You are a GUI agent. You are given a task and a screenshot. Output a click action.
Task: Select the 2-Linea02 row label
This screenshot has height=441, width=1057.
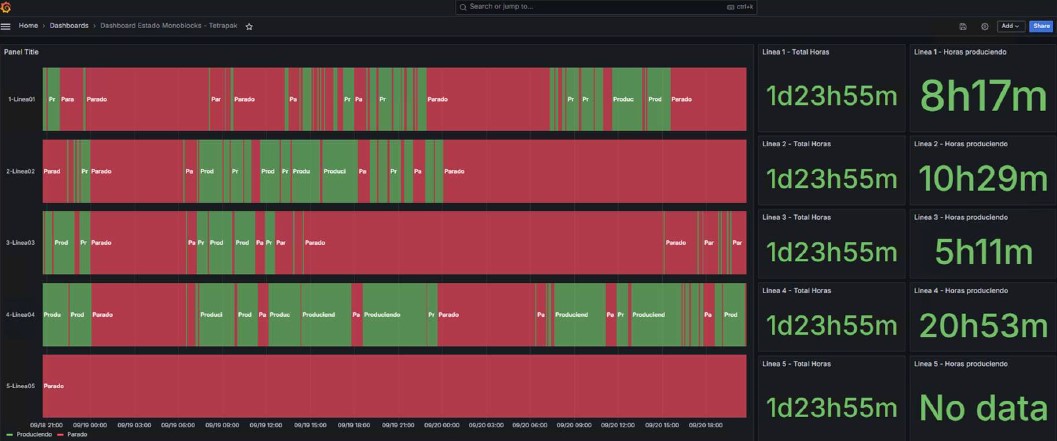[21, 171]
